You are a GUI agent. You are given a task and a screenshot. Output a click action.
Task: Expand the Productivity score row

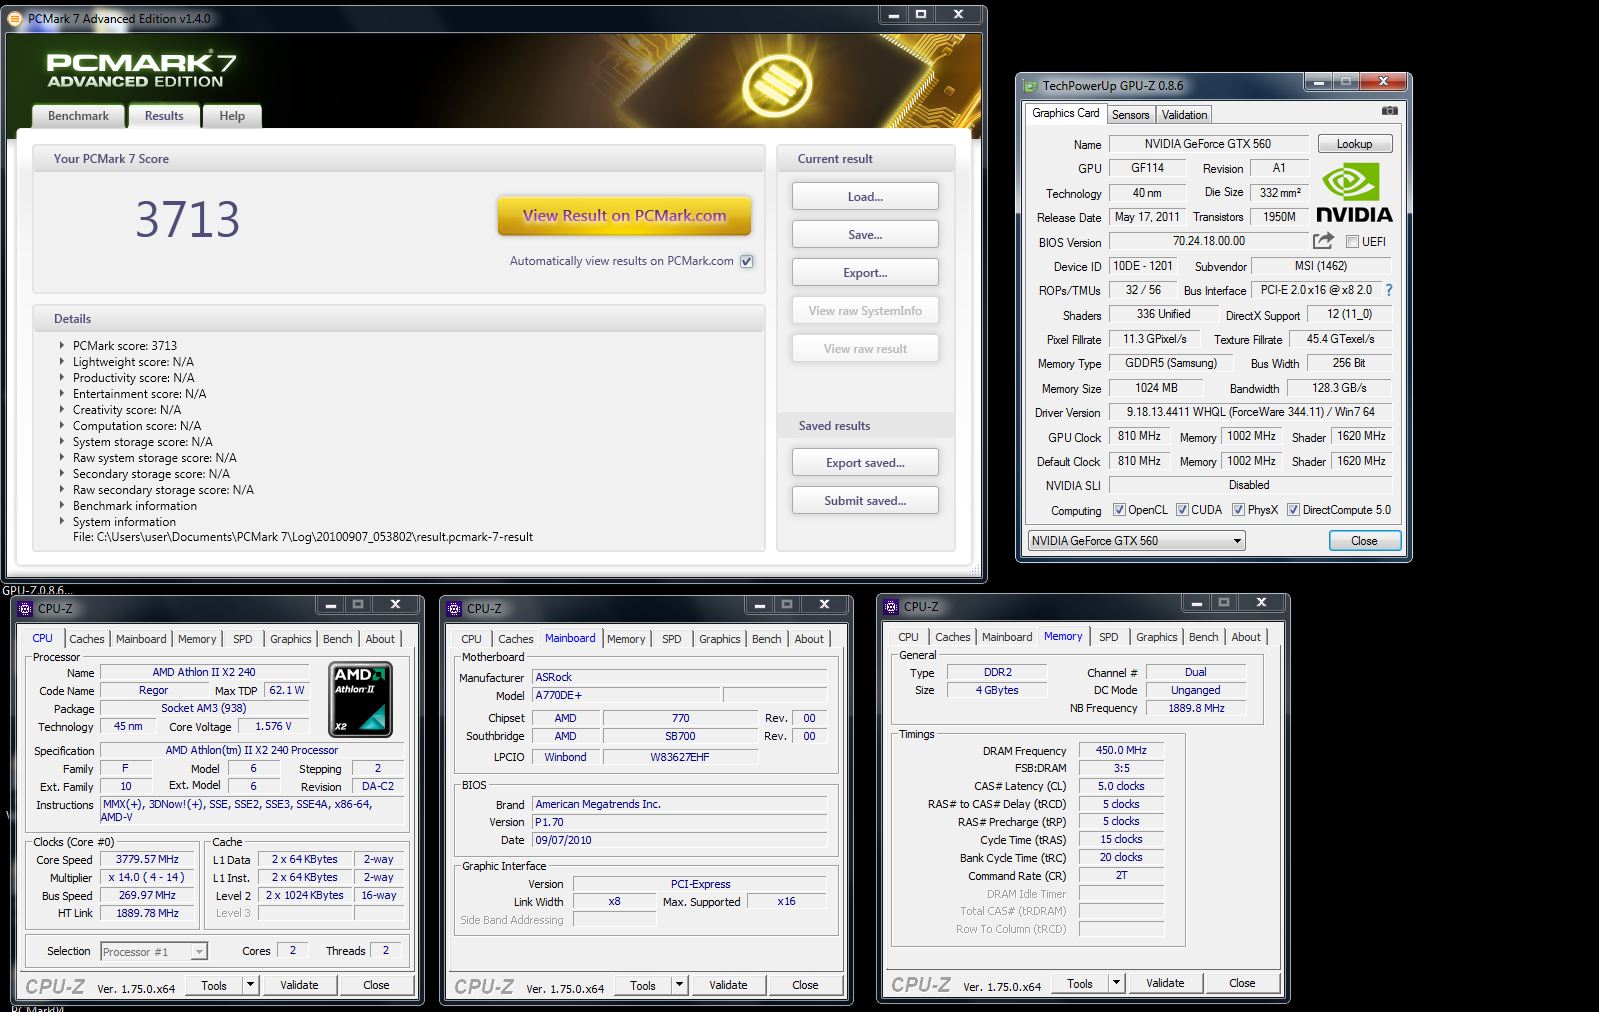[62, 378]
